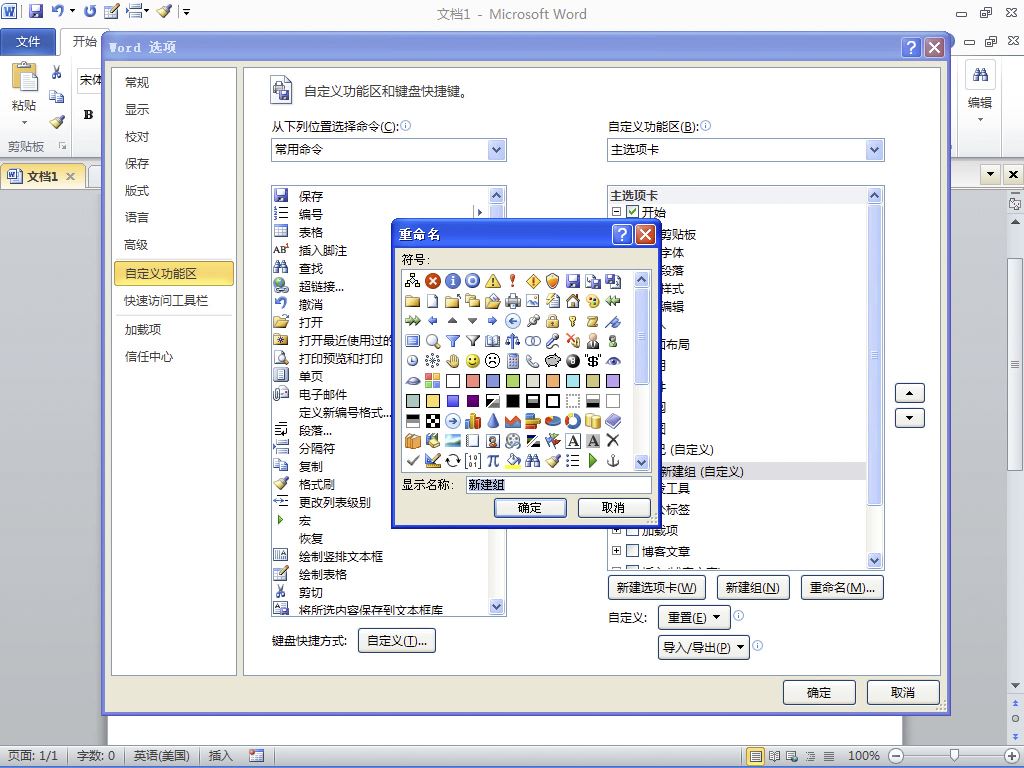Pick the dark purple color square symbol

[x=473, y=401]
